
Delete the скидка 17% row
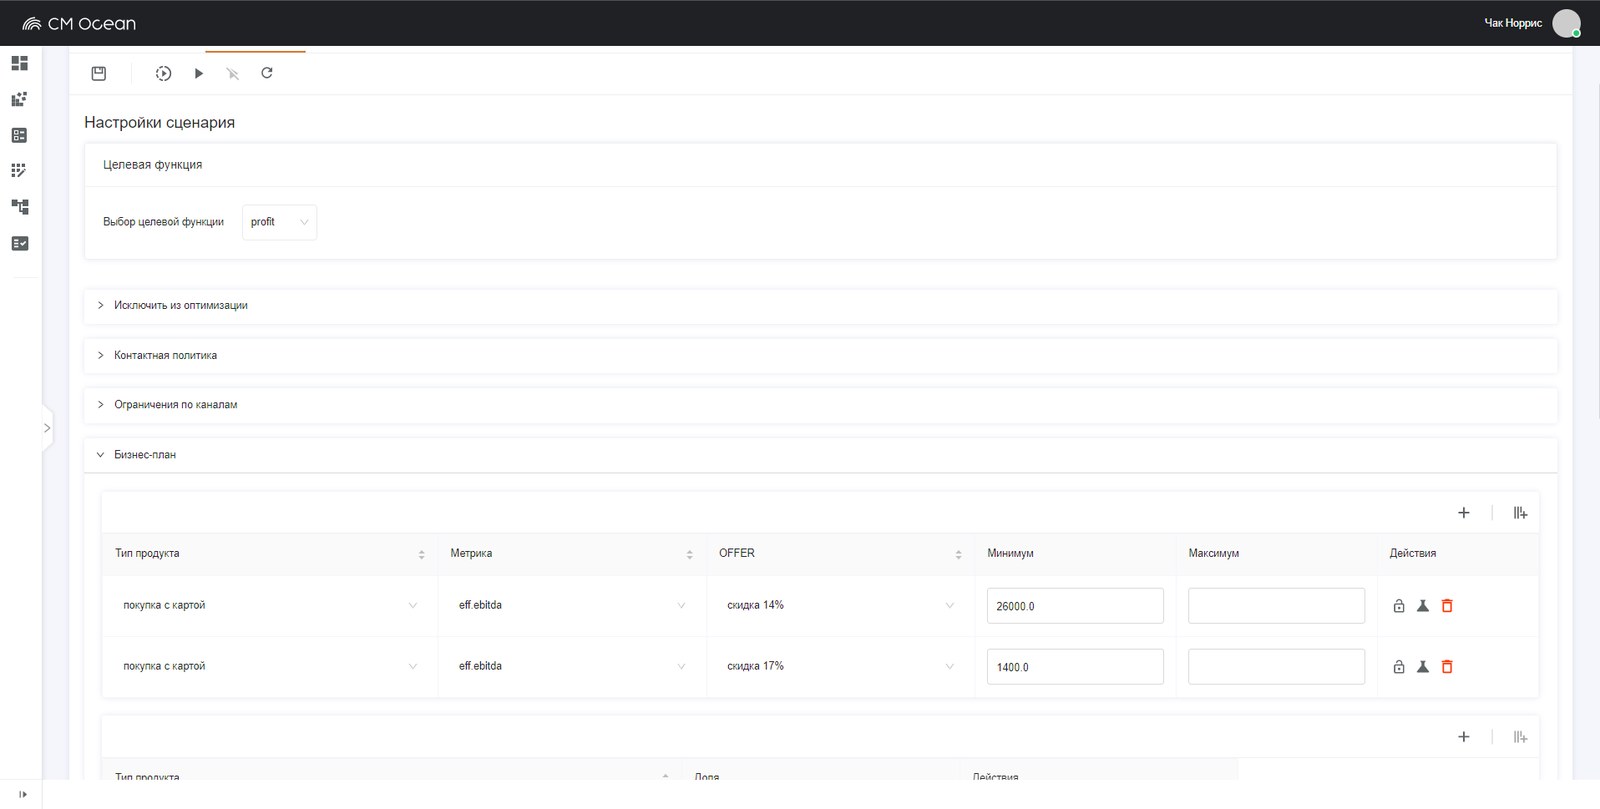pyautogui.click(x=1447, y=667)
